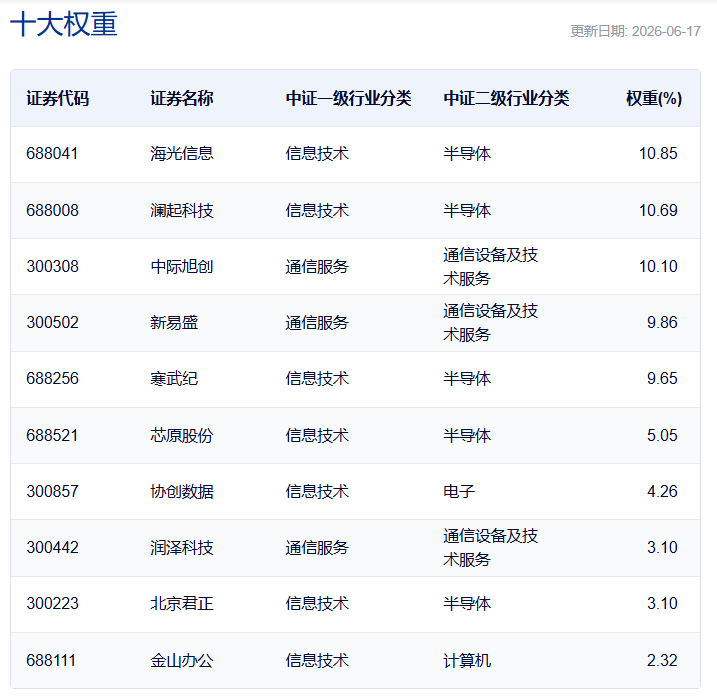Click 信息技术 in 澜起科技 row
Viewport: 717px width, 697px height.
pos(317,210)
